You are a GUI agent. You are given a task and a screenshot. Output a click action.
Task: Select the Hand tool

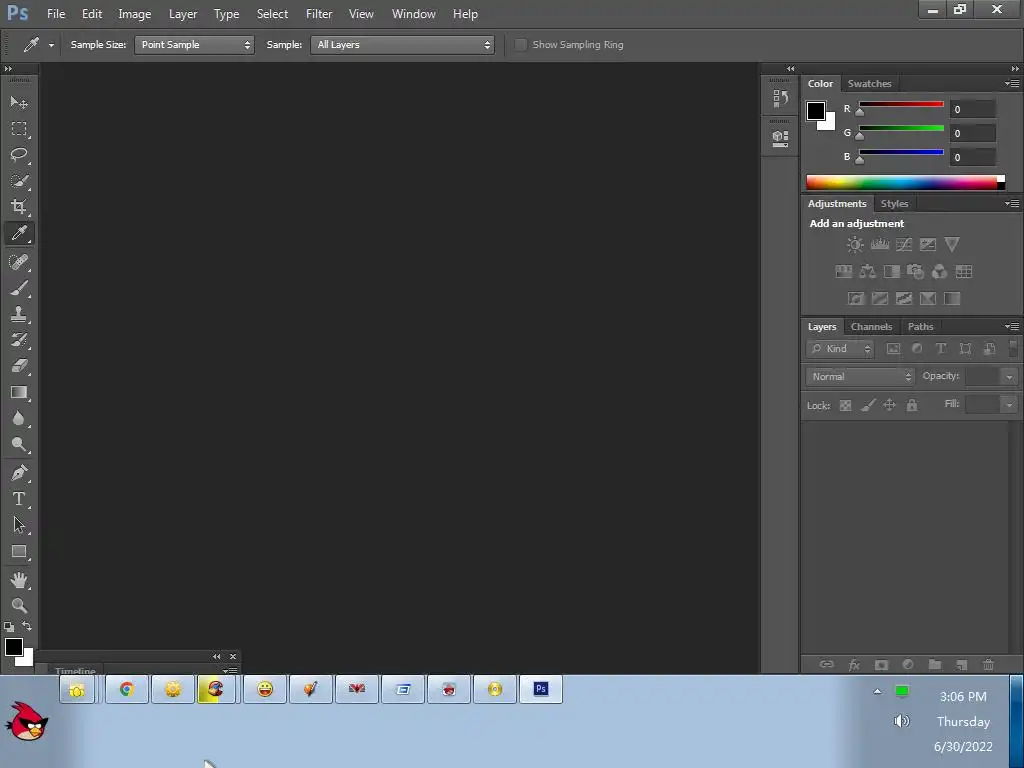coord(19,580)
